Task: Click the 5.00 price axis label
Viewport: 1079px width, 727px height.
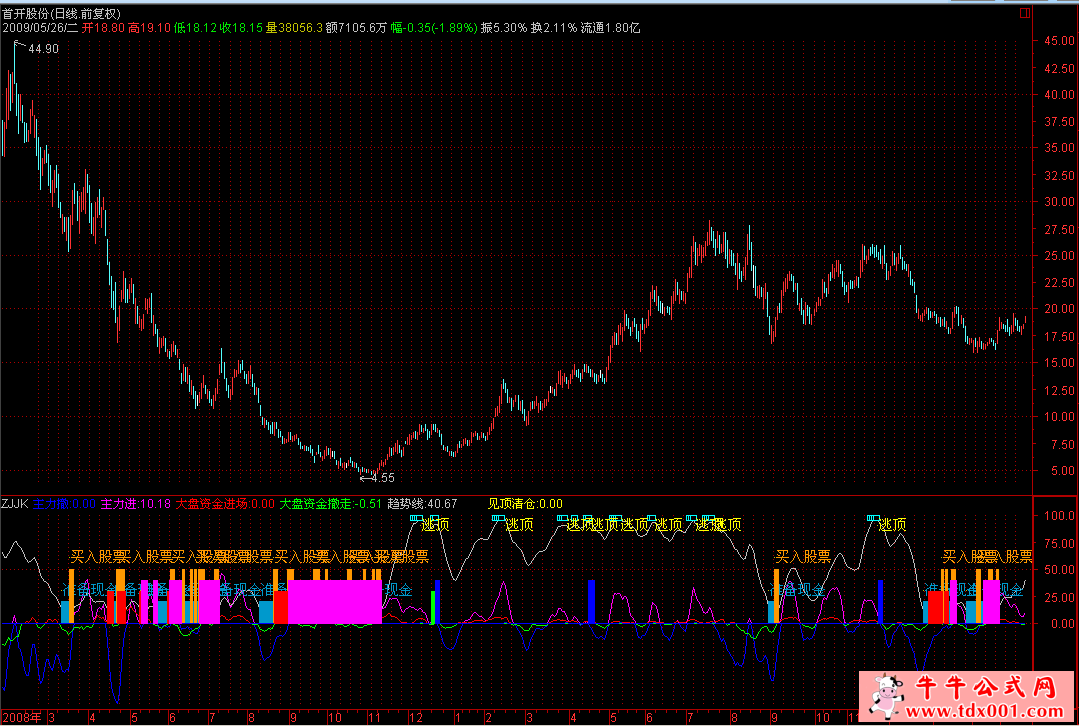Action: [x=1062, y=471]
